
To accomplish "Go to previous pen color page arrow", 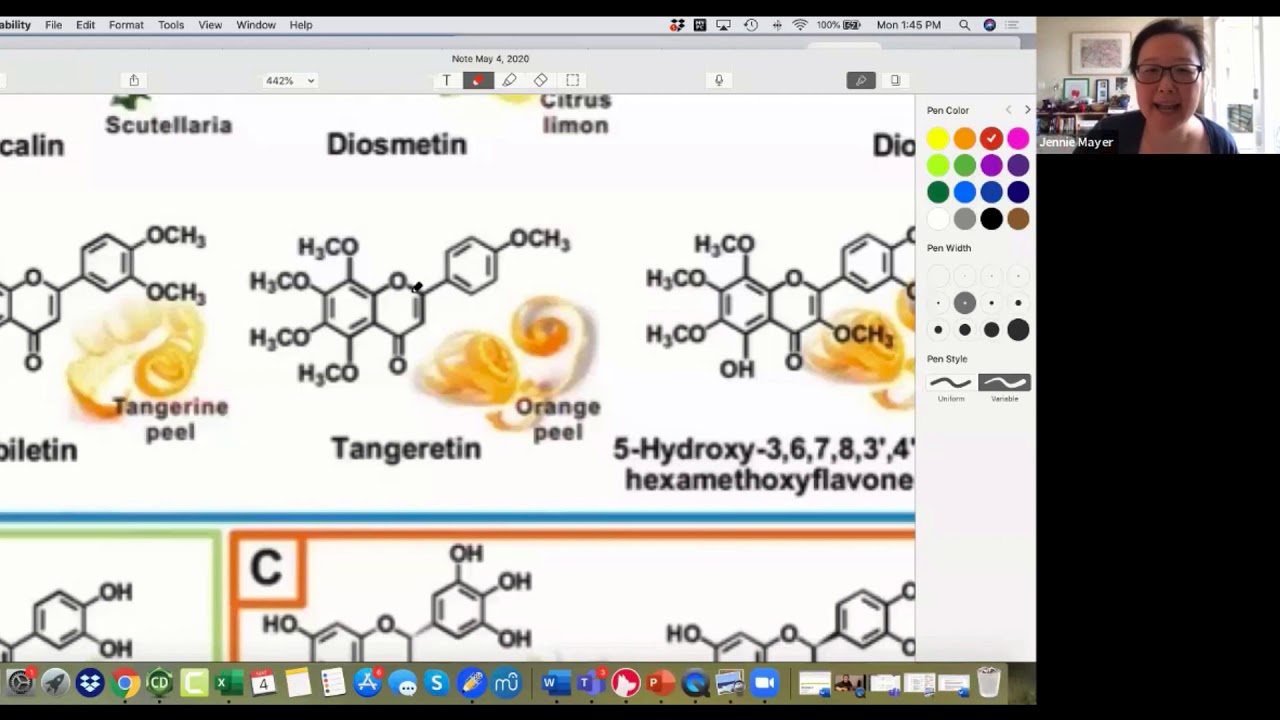I will 1008,110.
